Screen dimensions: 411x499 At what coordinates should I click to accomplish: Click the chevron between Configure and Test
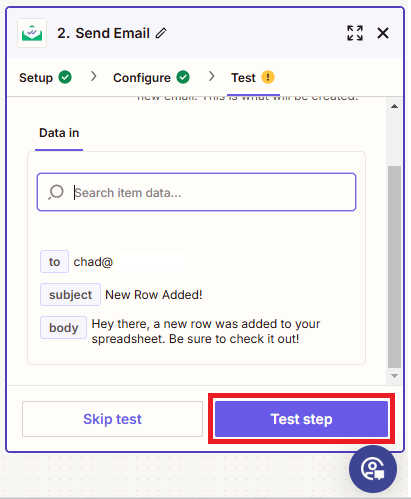pyautogui.click(x=212, y=76)
